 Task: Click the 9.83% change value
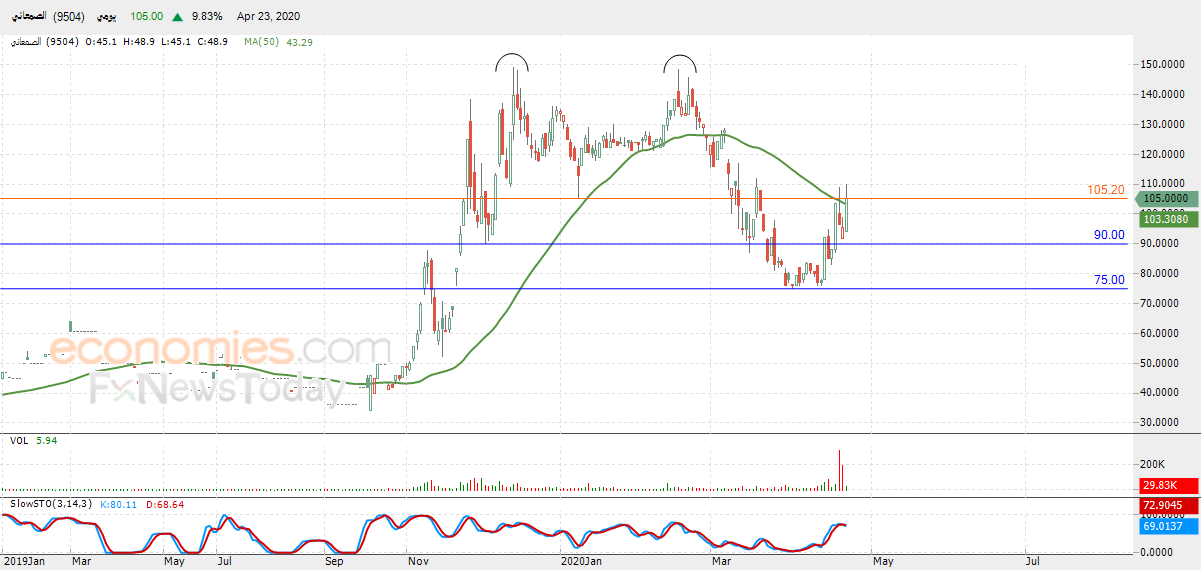point(208,17)
